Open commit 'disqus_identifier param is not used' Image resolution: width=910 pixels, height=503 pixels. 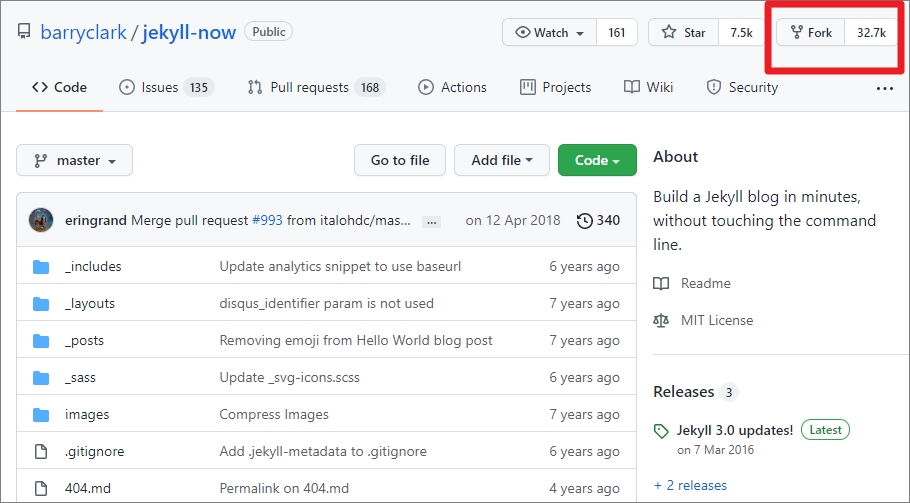326,303
